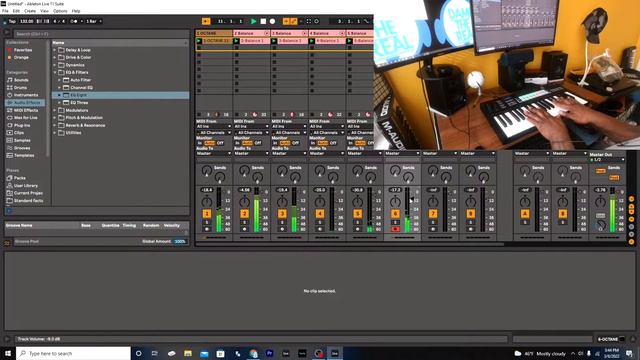Screen dimensions: 640x360
Task: Click the Tap tempo button
Action: (12, 21)
